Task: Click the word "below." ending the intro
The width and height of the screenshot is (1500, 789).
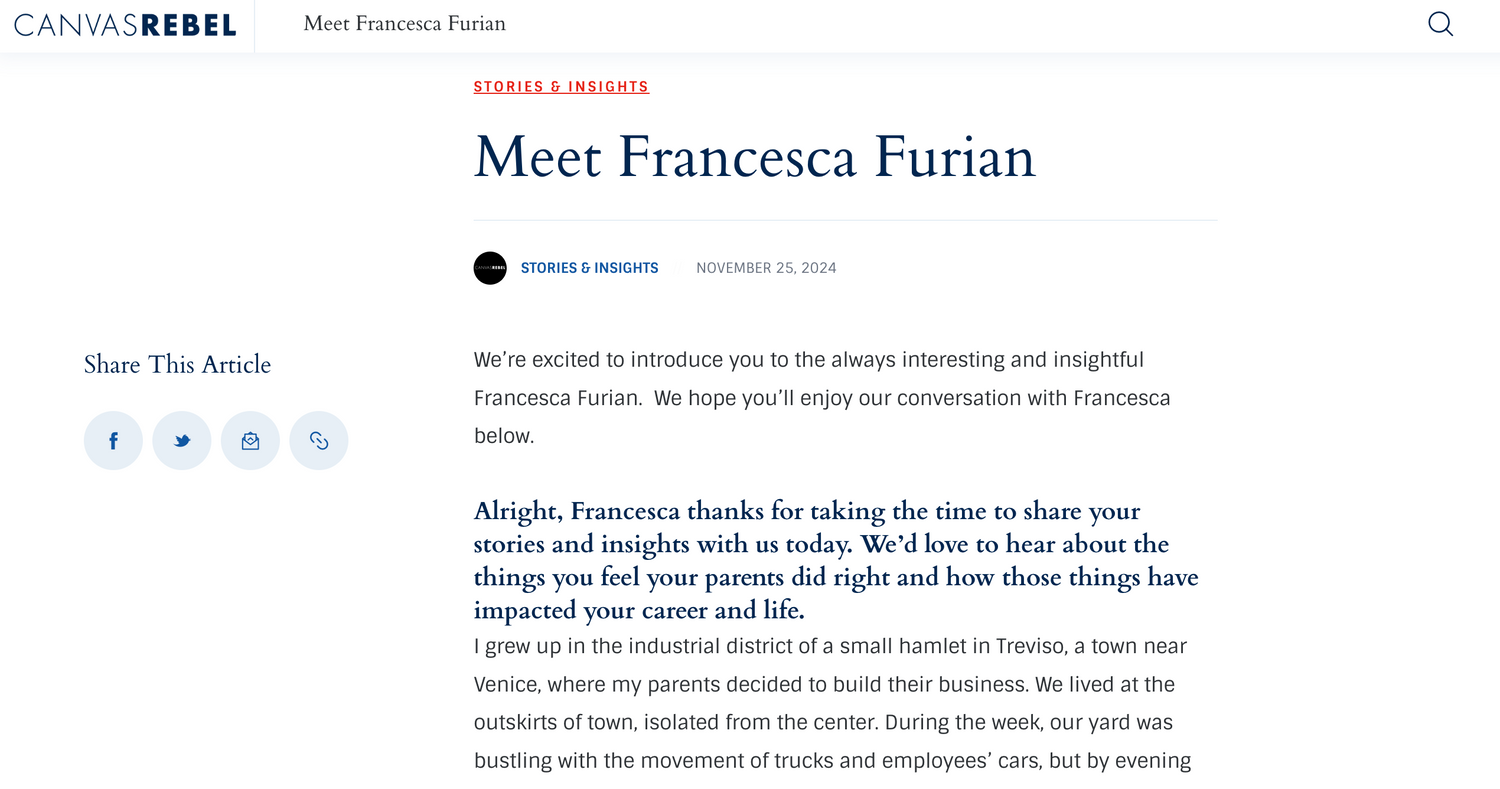Action: [x=504, y=437]
